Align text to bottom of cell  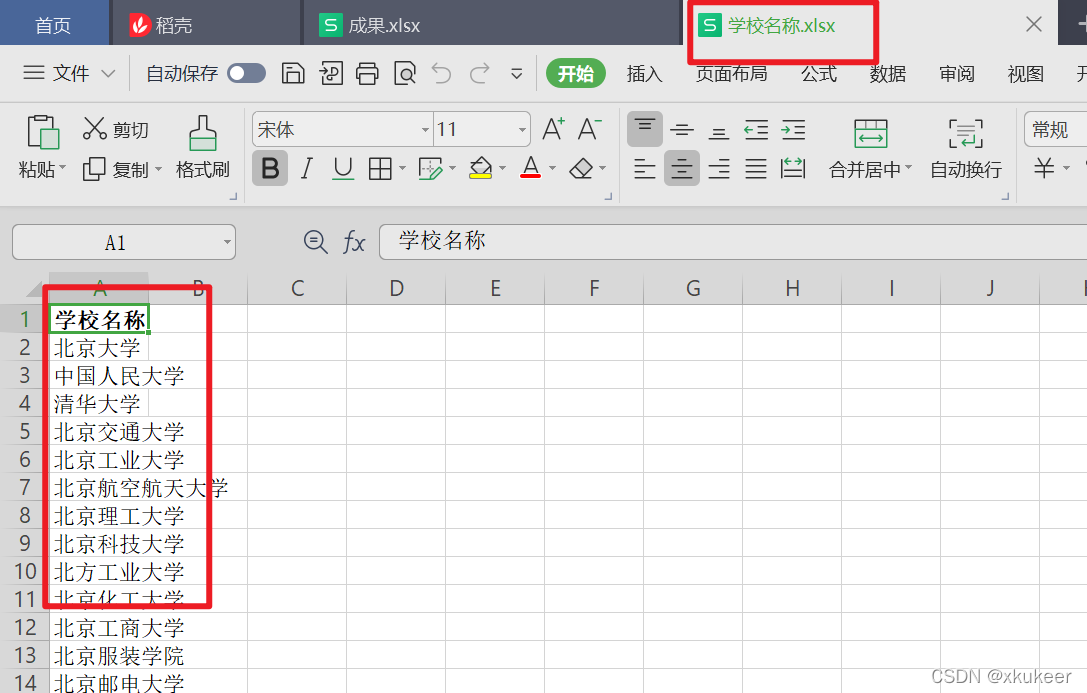719,130
